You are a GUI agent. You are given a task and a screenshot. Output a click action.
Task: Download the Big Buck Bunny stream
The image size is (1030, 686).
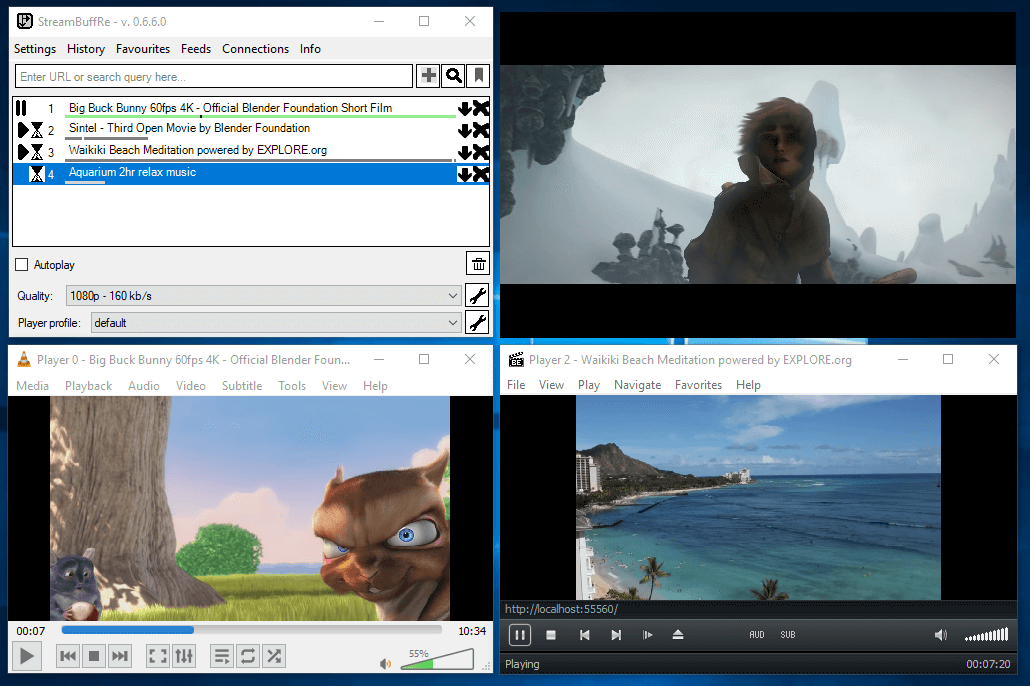pyautogui.click(x=464, y=108)
